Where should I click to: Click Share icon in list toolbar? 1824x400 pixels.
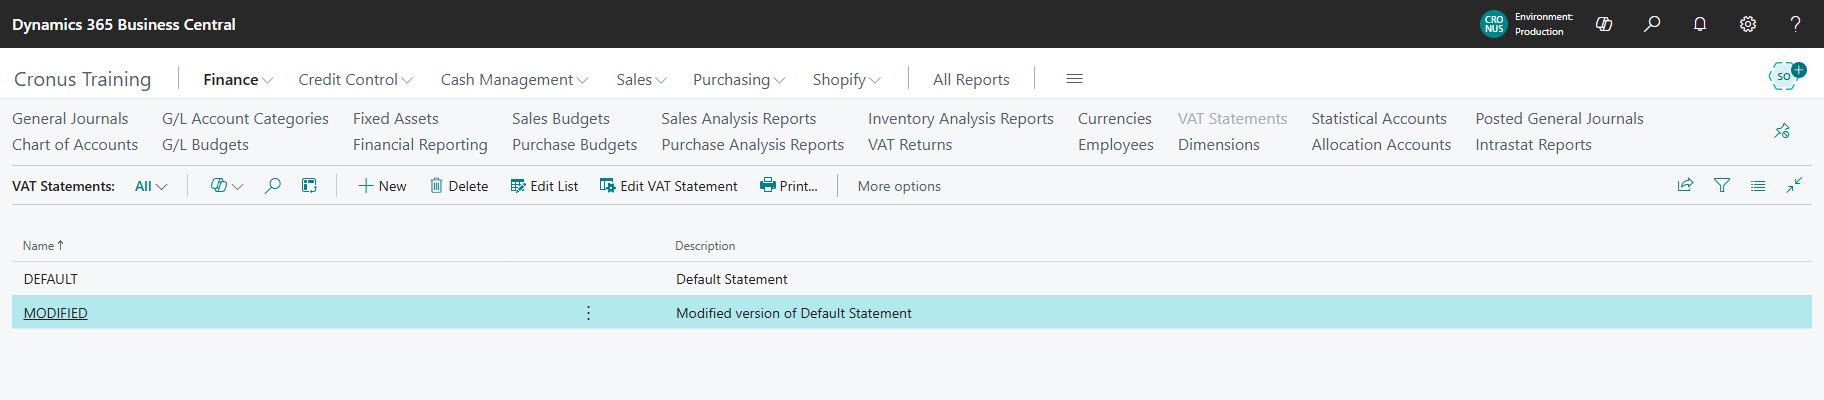point(1685,185)
